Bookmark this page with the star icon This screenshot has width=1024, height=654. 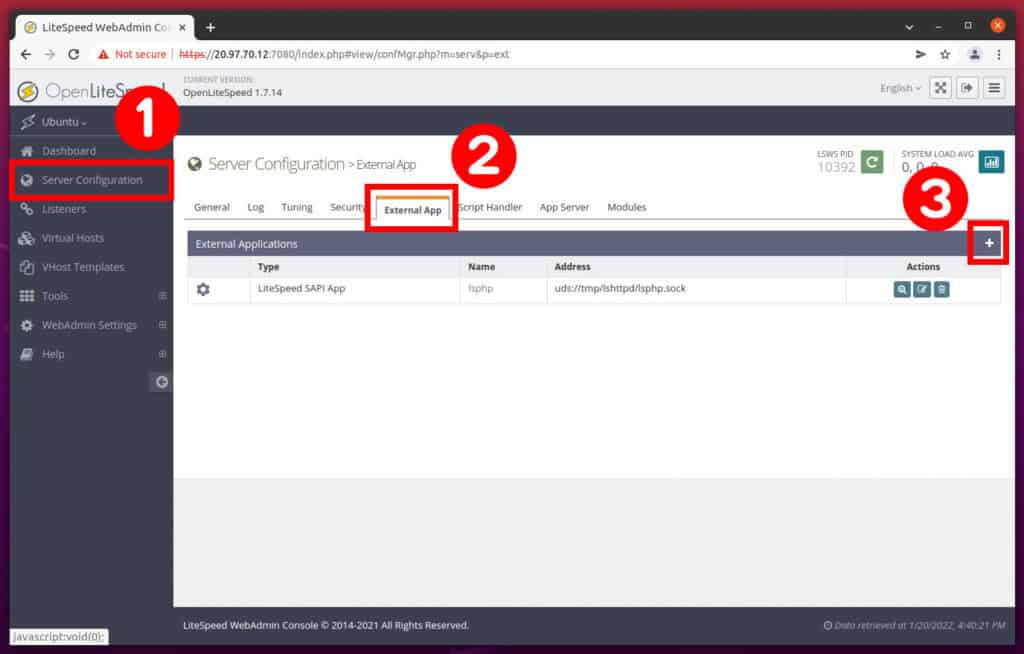click(x=945, y=54)
